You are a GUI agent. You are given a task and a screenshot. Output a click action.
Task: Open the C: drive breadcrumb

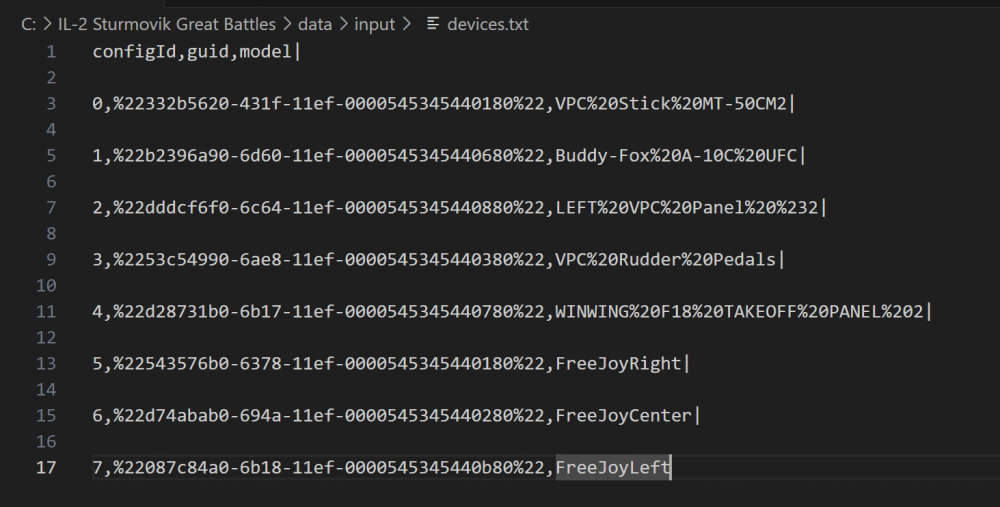click(27, 23)
